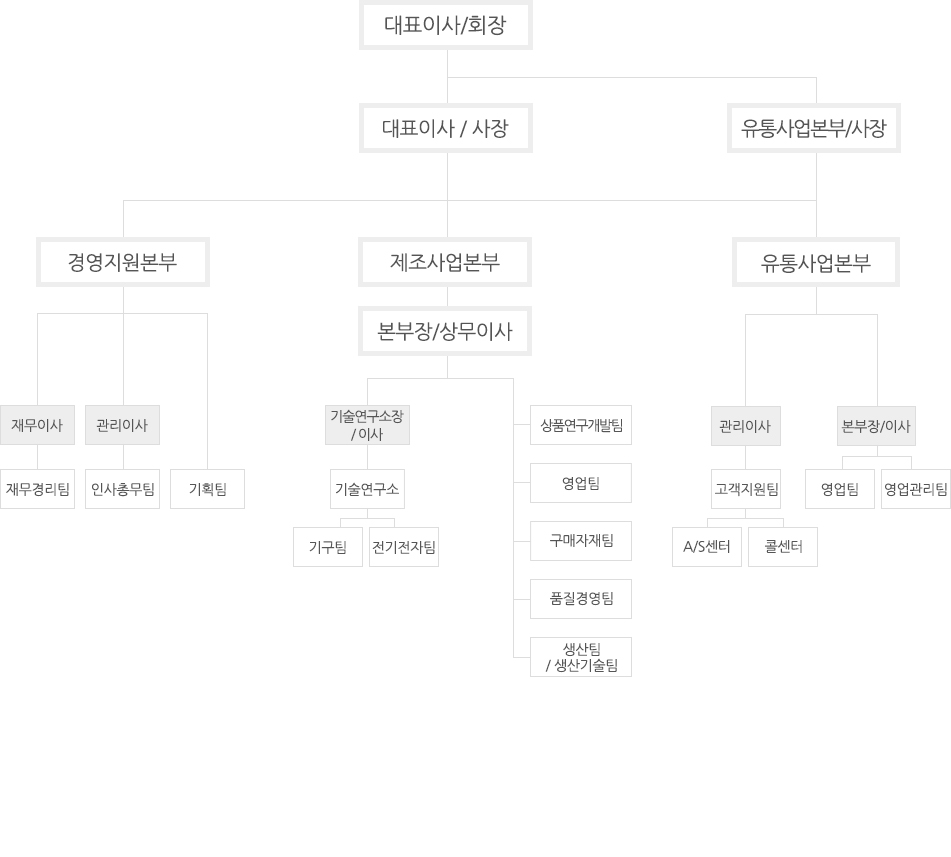Click the 제조사업본부 division box
The height and width of the screenshot is (857, 951).
(x=445, y=262)
